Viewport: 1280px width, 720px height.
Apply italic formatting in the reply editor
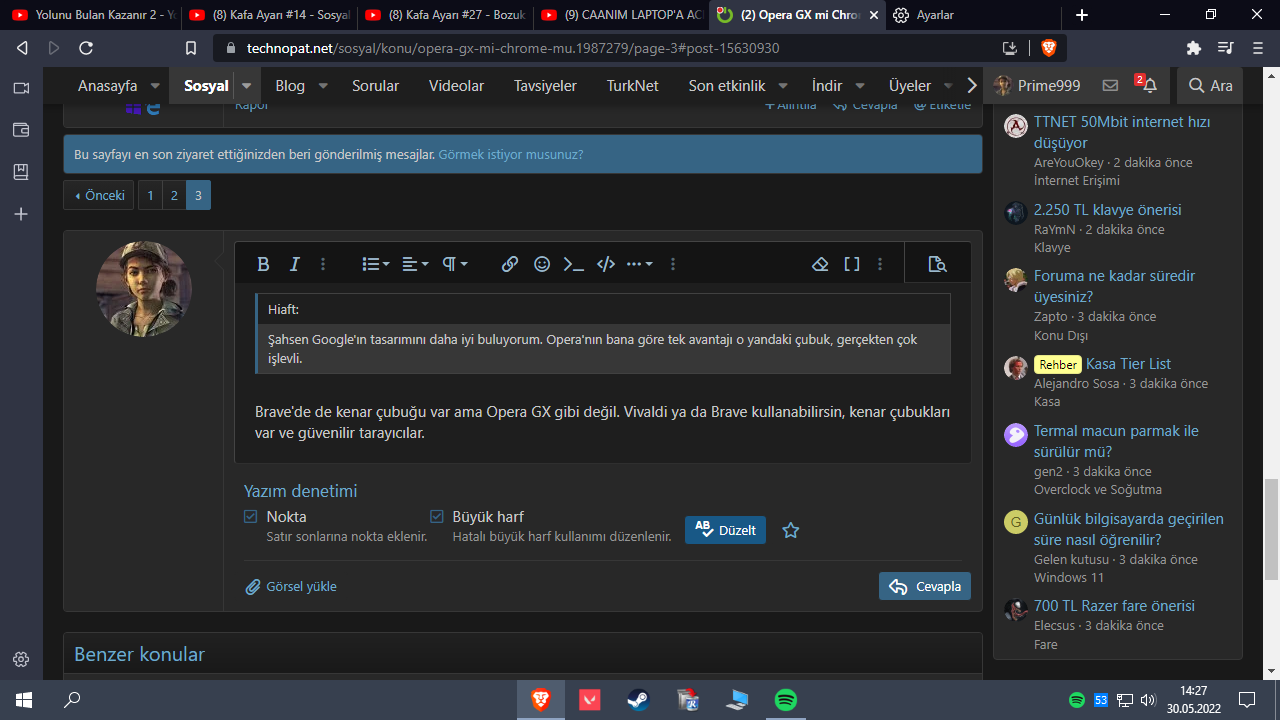point(294,264)
